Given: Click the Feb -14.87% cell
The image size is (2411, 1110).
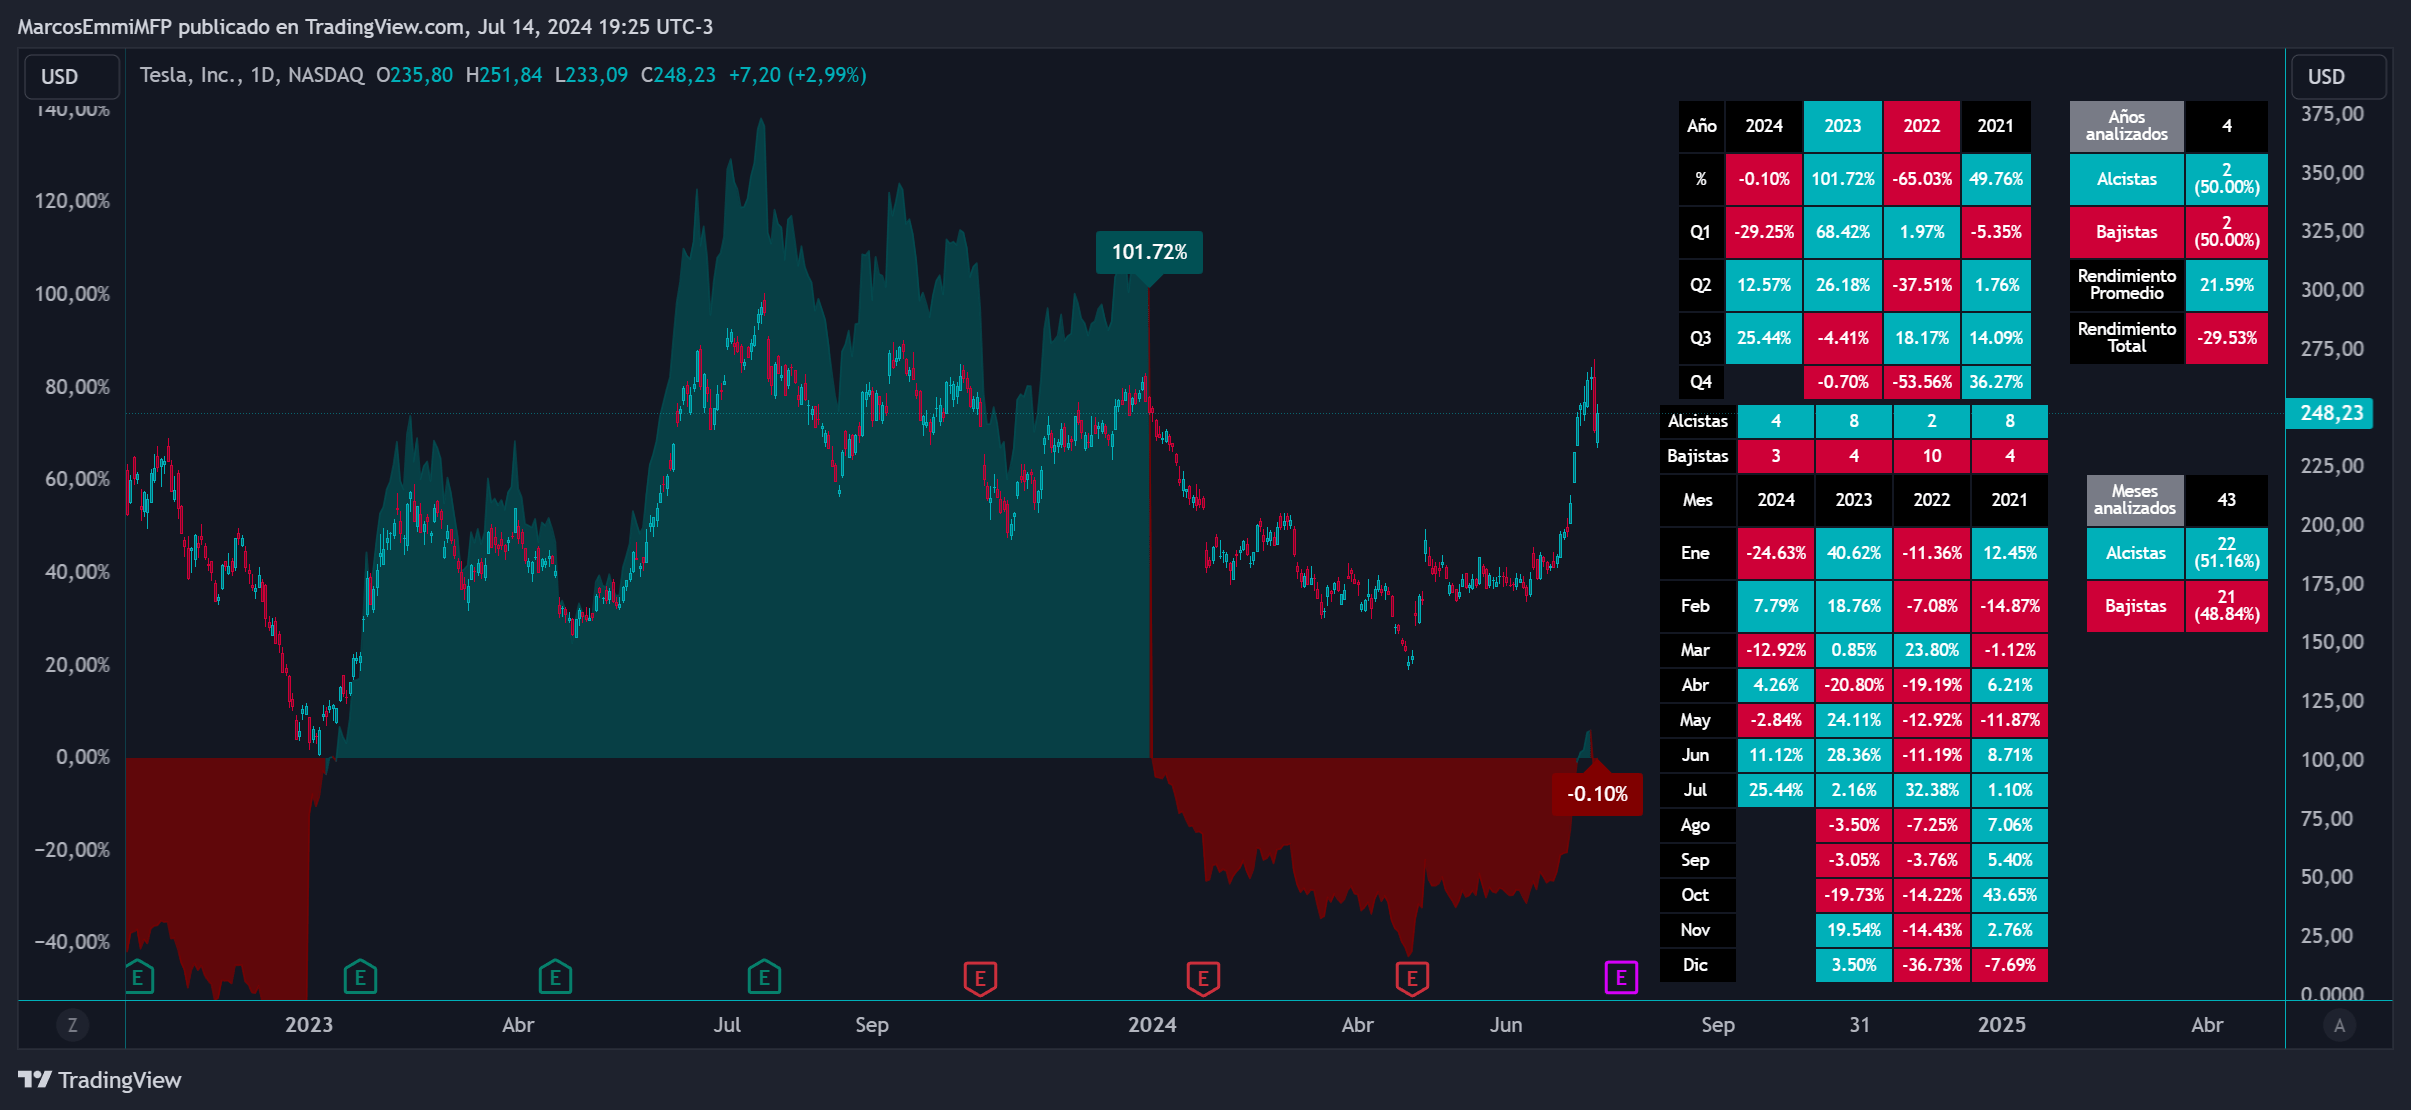Looking at the screenshot, I should point(2010,606).
